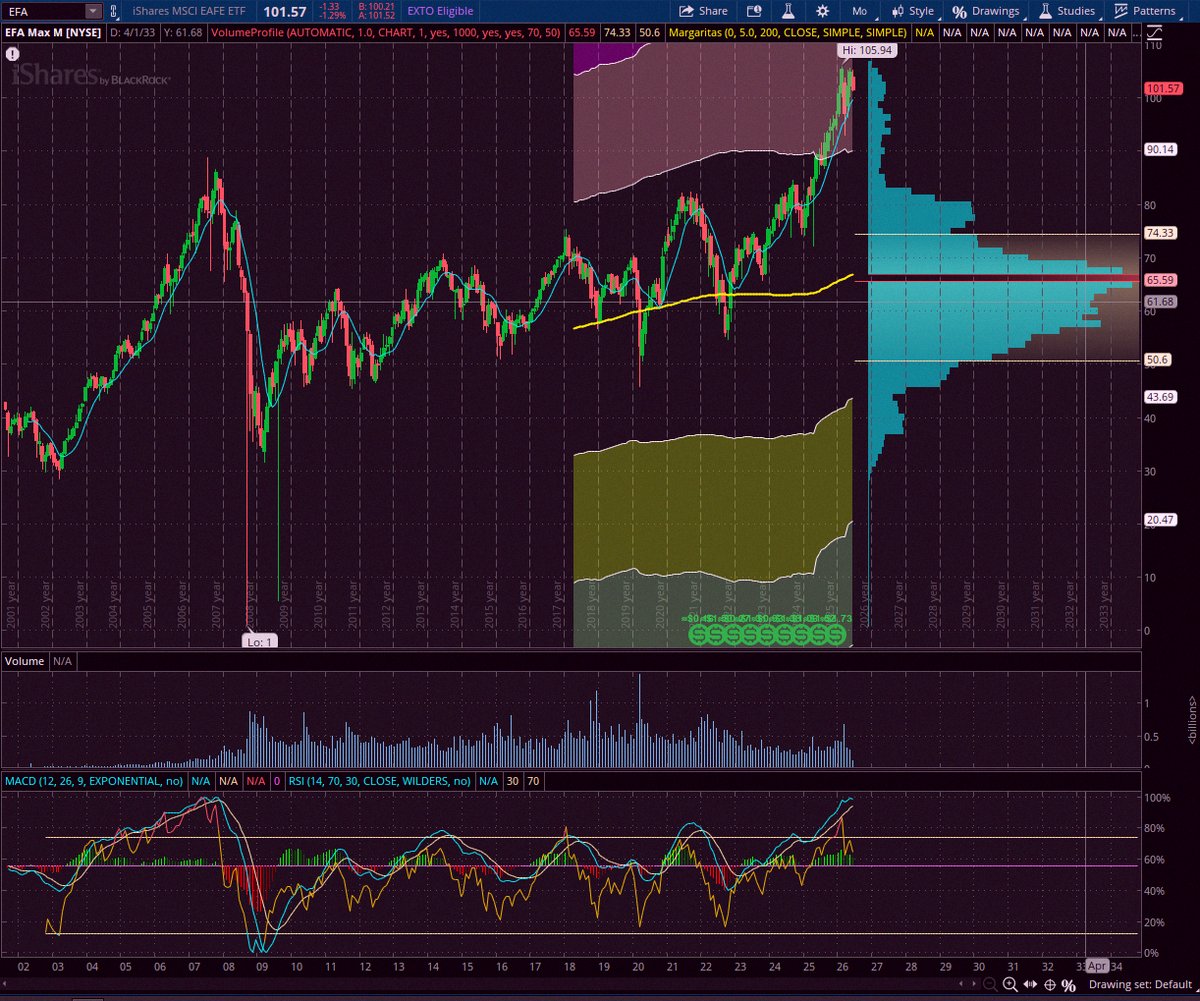This screenshot has height=1001, width=1200.
Task: Click the 20.47 price axis label
Action: [1160, 520]
